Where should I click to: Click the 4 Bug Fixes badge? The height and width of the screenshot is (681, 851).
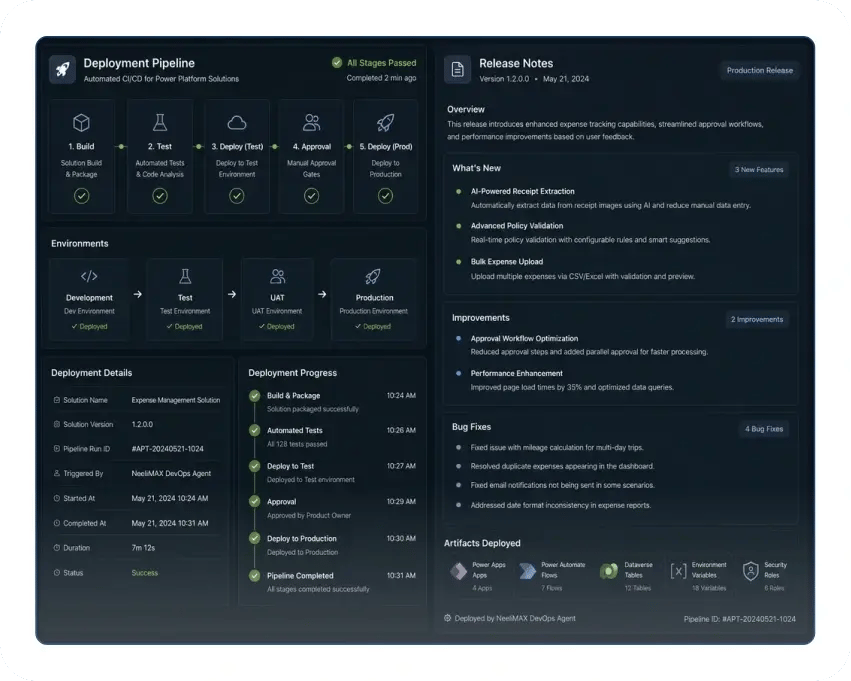(x=764, y=429)
